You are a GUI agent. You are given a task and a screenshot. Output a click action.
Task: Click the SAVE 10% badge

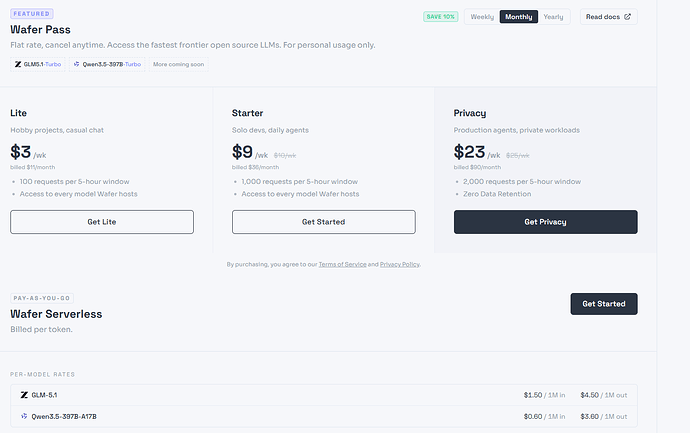440,17
